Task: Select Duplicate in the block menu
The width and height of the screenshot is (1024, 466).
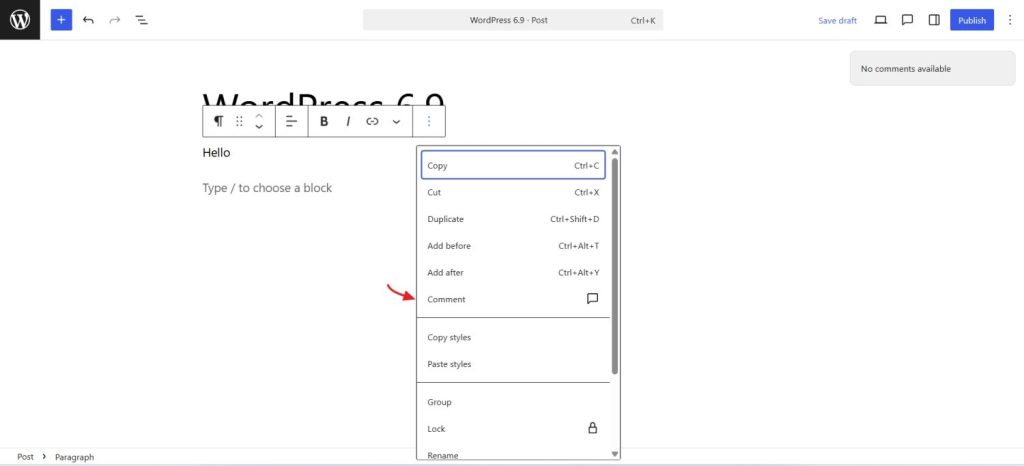Action: point(513,219)
